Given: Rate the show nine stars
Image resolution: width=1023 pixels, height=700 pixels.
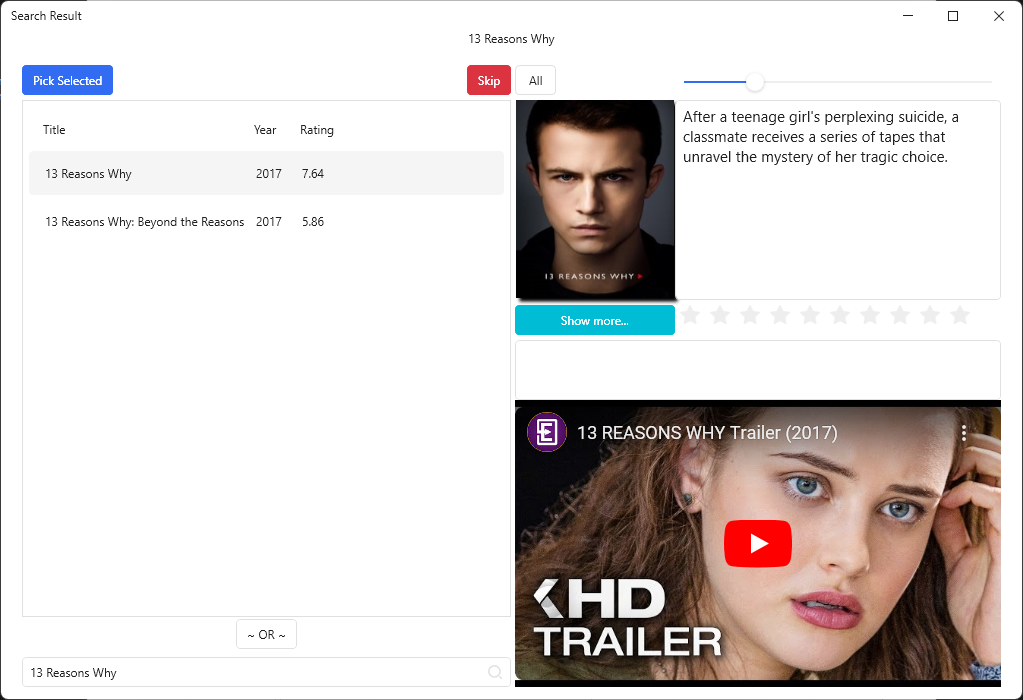Looking at the screenshot, I should (930, 316).
